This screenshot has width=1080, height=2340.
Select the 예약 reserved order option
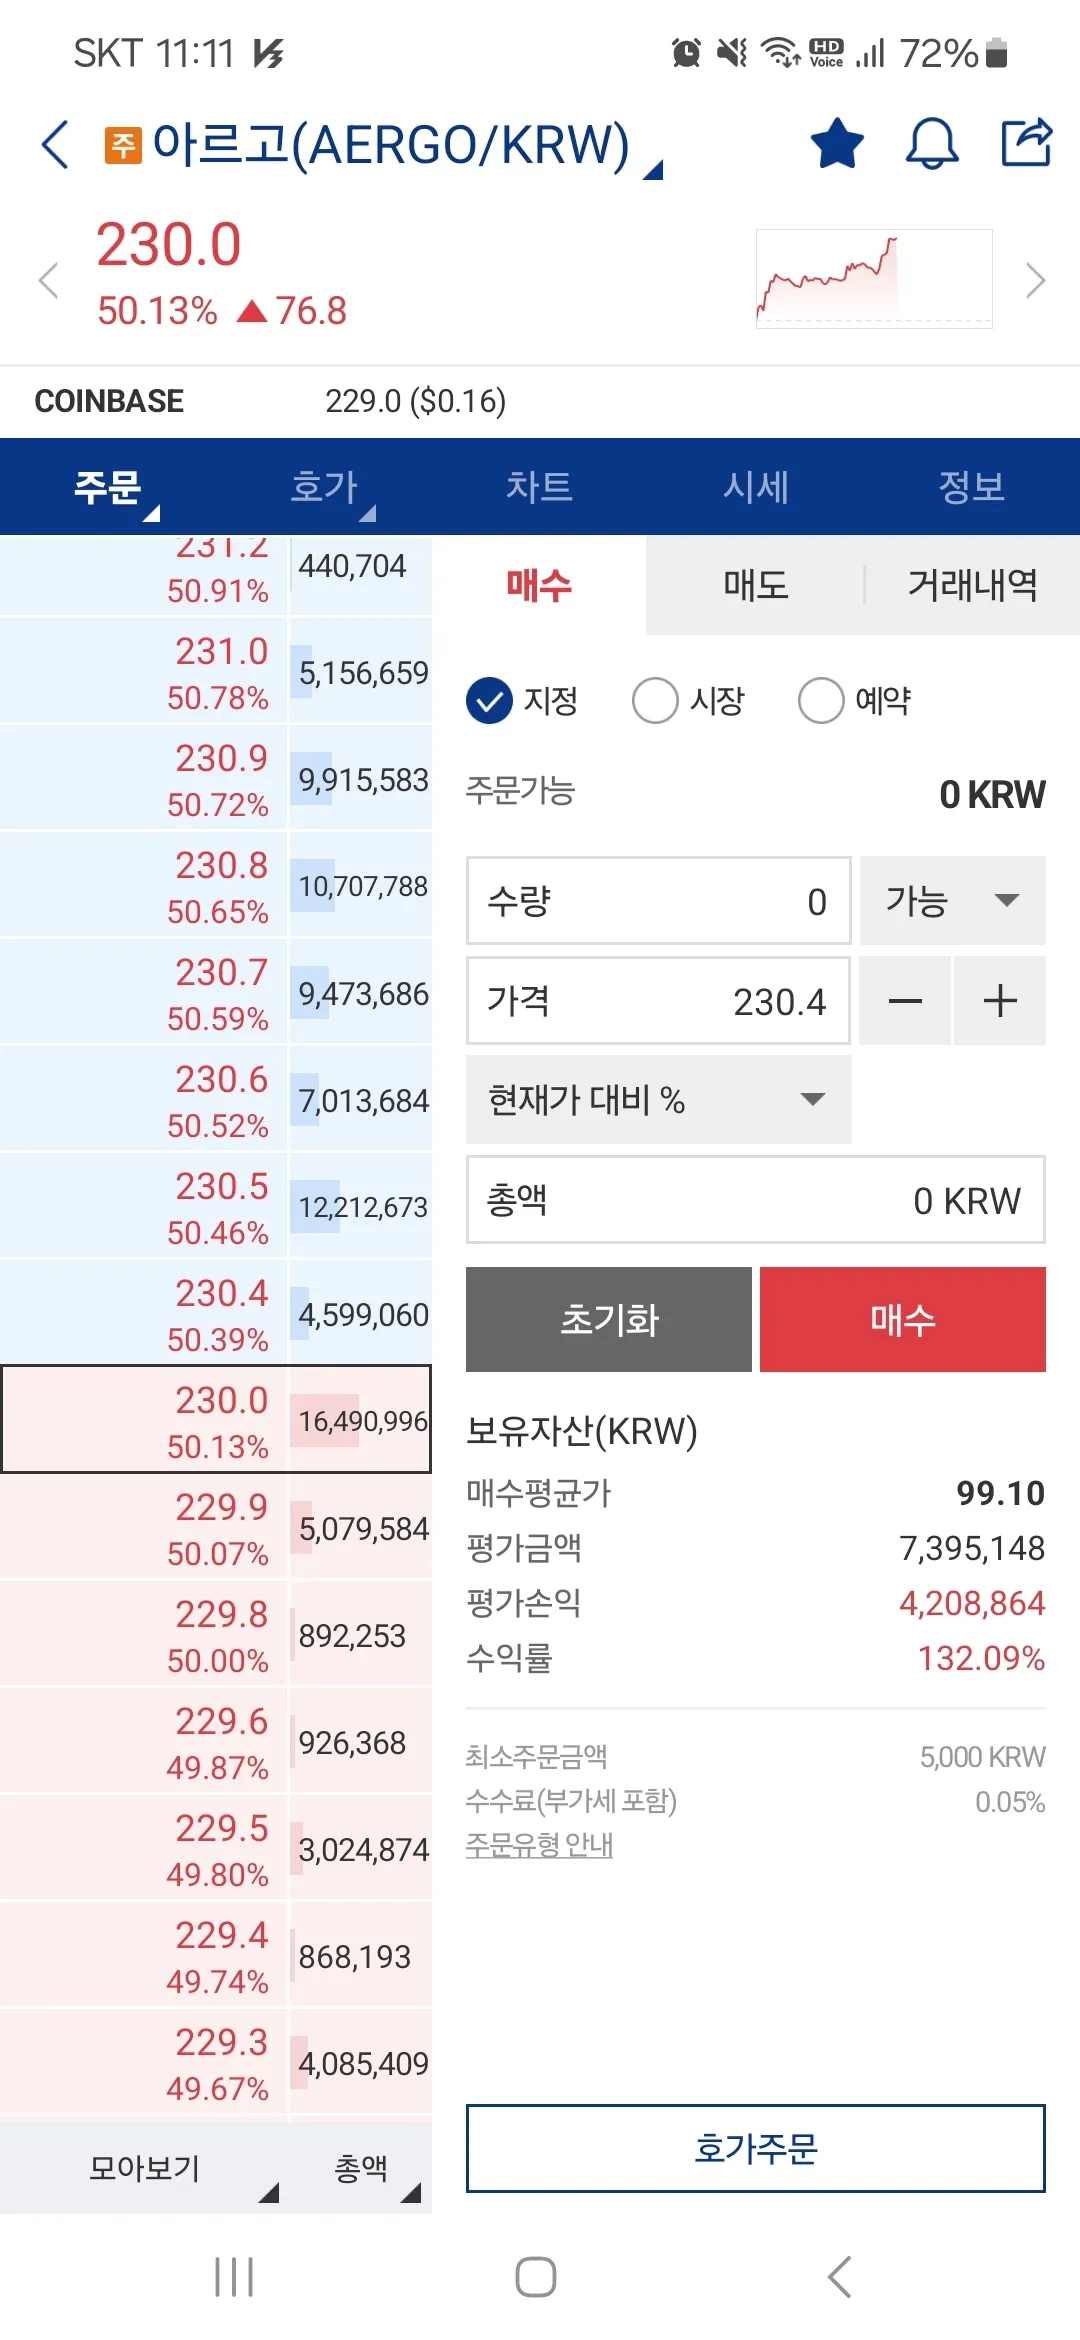(855, 700)
